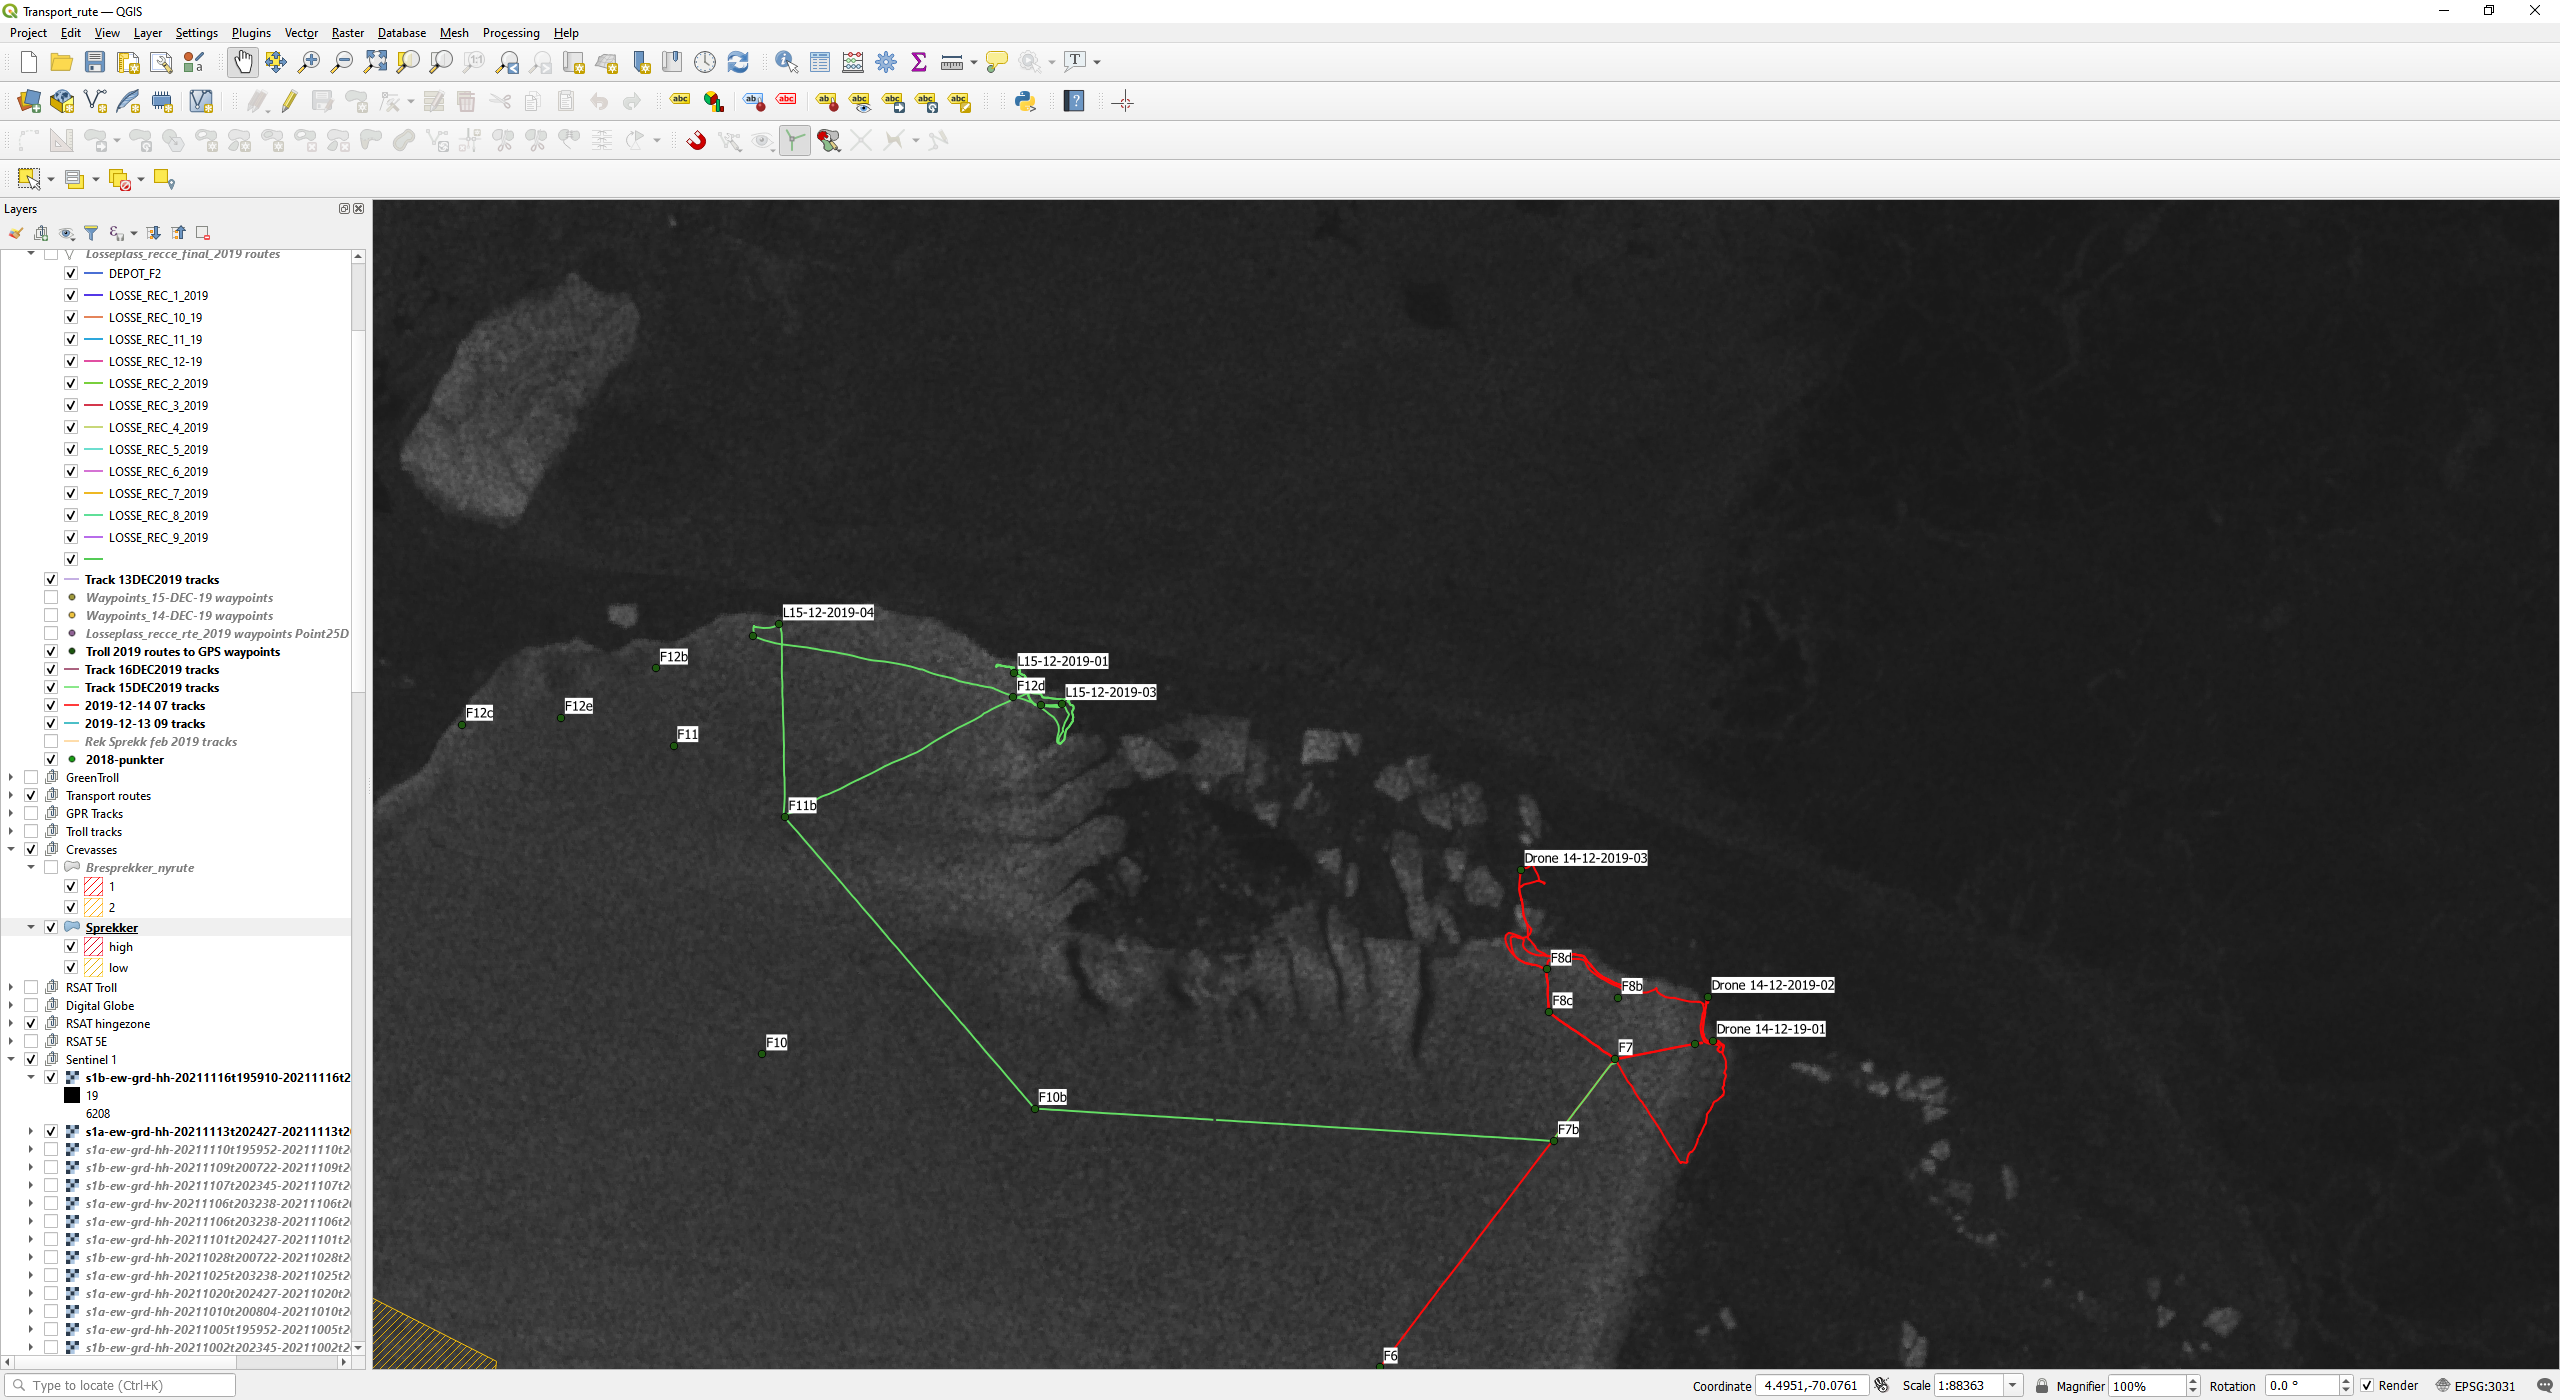The width and height of the screenshot is (2560, 1400).
Task: Click the filter legend funnel icon
Action: pyautogui.click(x=91, y=233)
